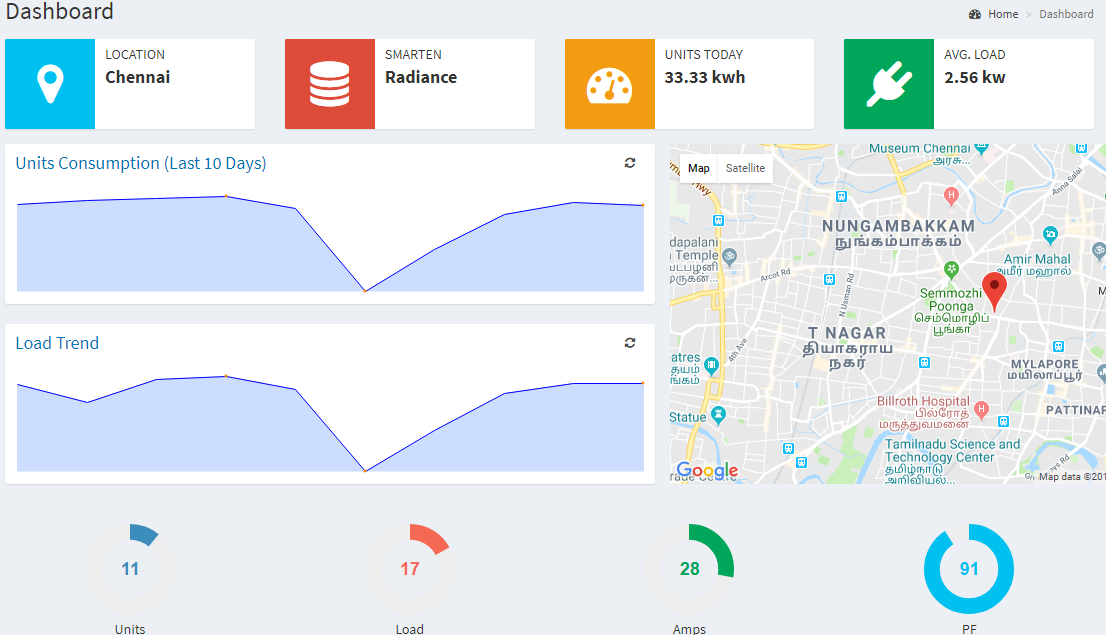The width and height of the screenshot is (1106, 635).
Task: Click the orange gauge icon for Units Today
Action: point(609,84)
